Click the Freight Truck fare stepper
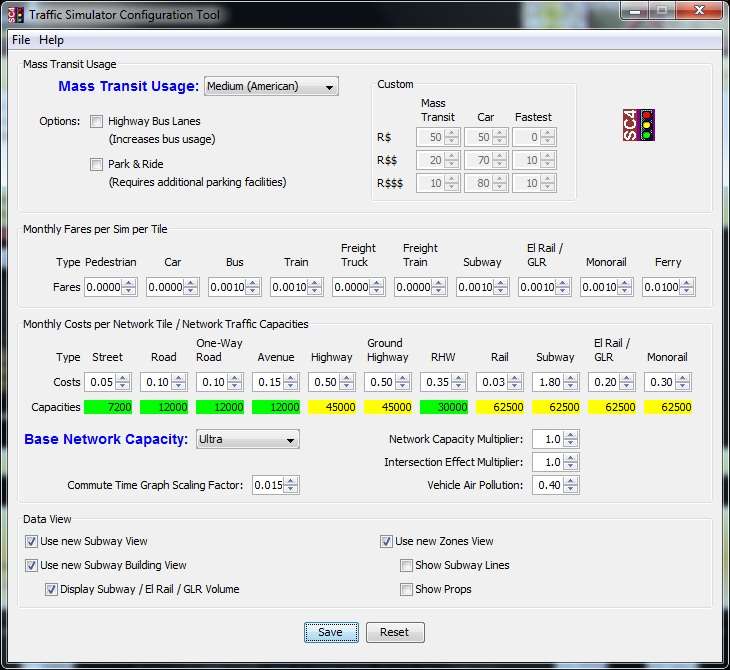 pyautogui.click(x=376, y=287)
